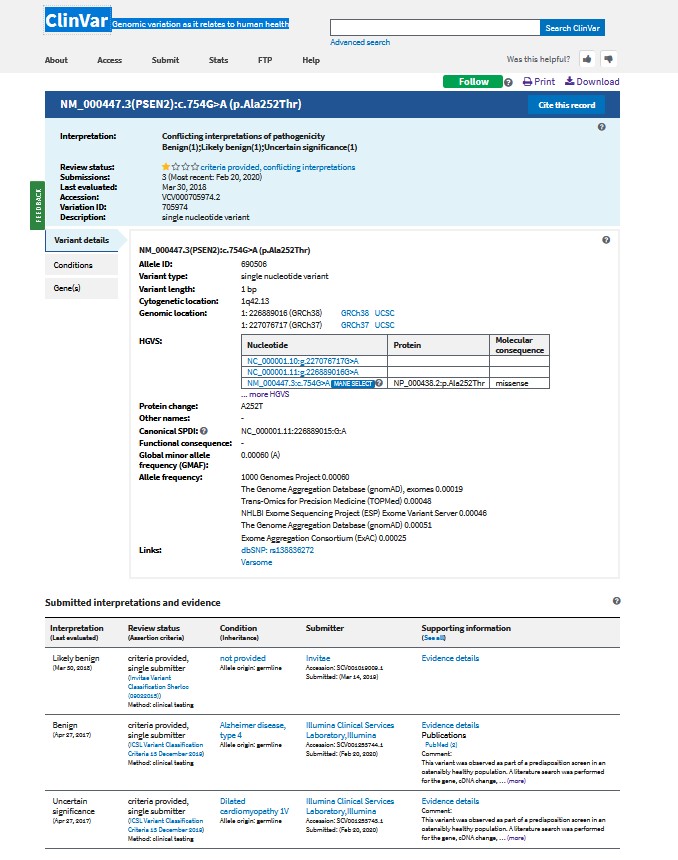Image resolution: width=678 pixels, height=860 pixels.
Task: Click help icon next to Canonical SPDI
Action: coord(204,431)
